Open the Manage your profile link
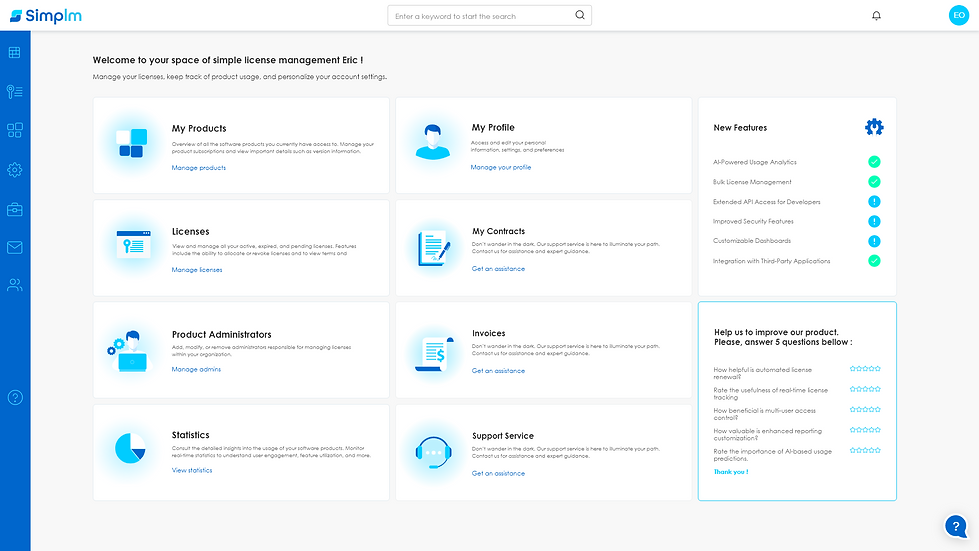This screenshot has height=551, width=979. coord(501,167)
